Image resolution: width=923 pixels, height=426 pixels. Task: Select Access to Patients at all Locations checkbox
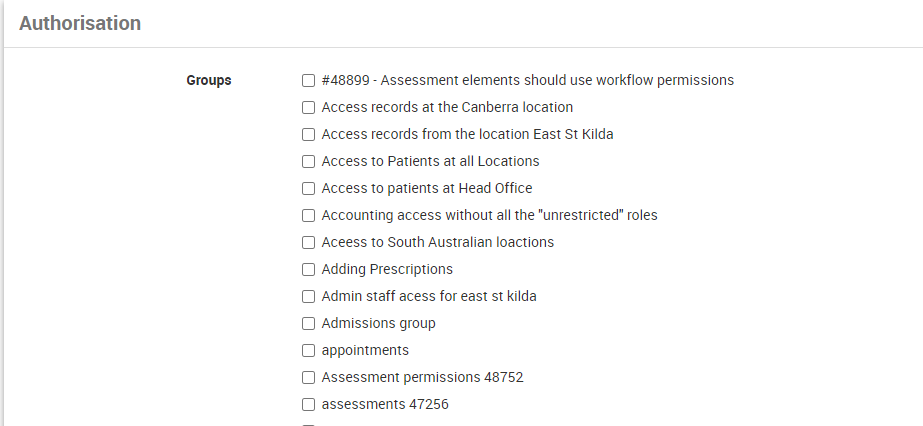click(x=309, y=161)
